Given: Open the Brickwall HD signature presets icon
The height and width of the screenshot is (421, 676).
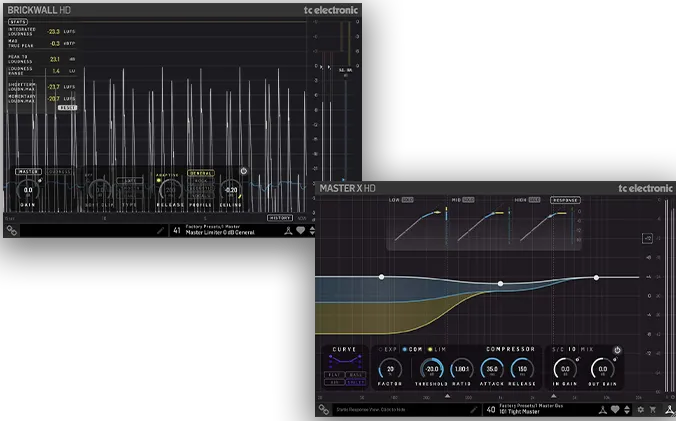Looking at the screenshot, I should pos(288,231).
